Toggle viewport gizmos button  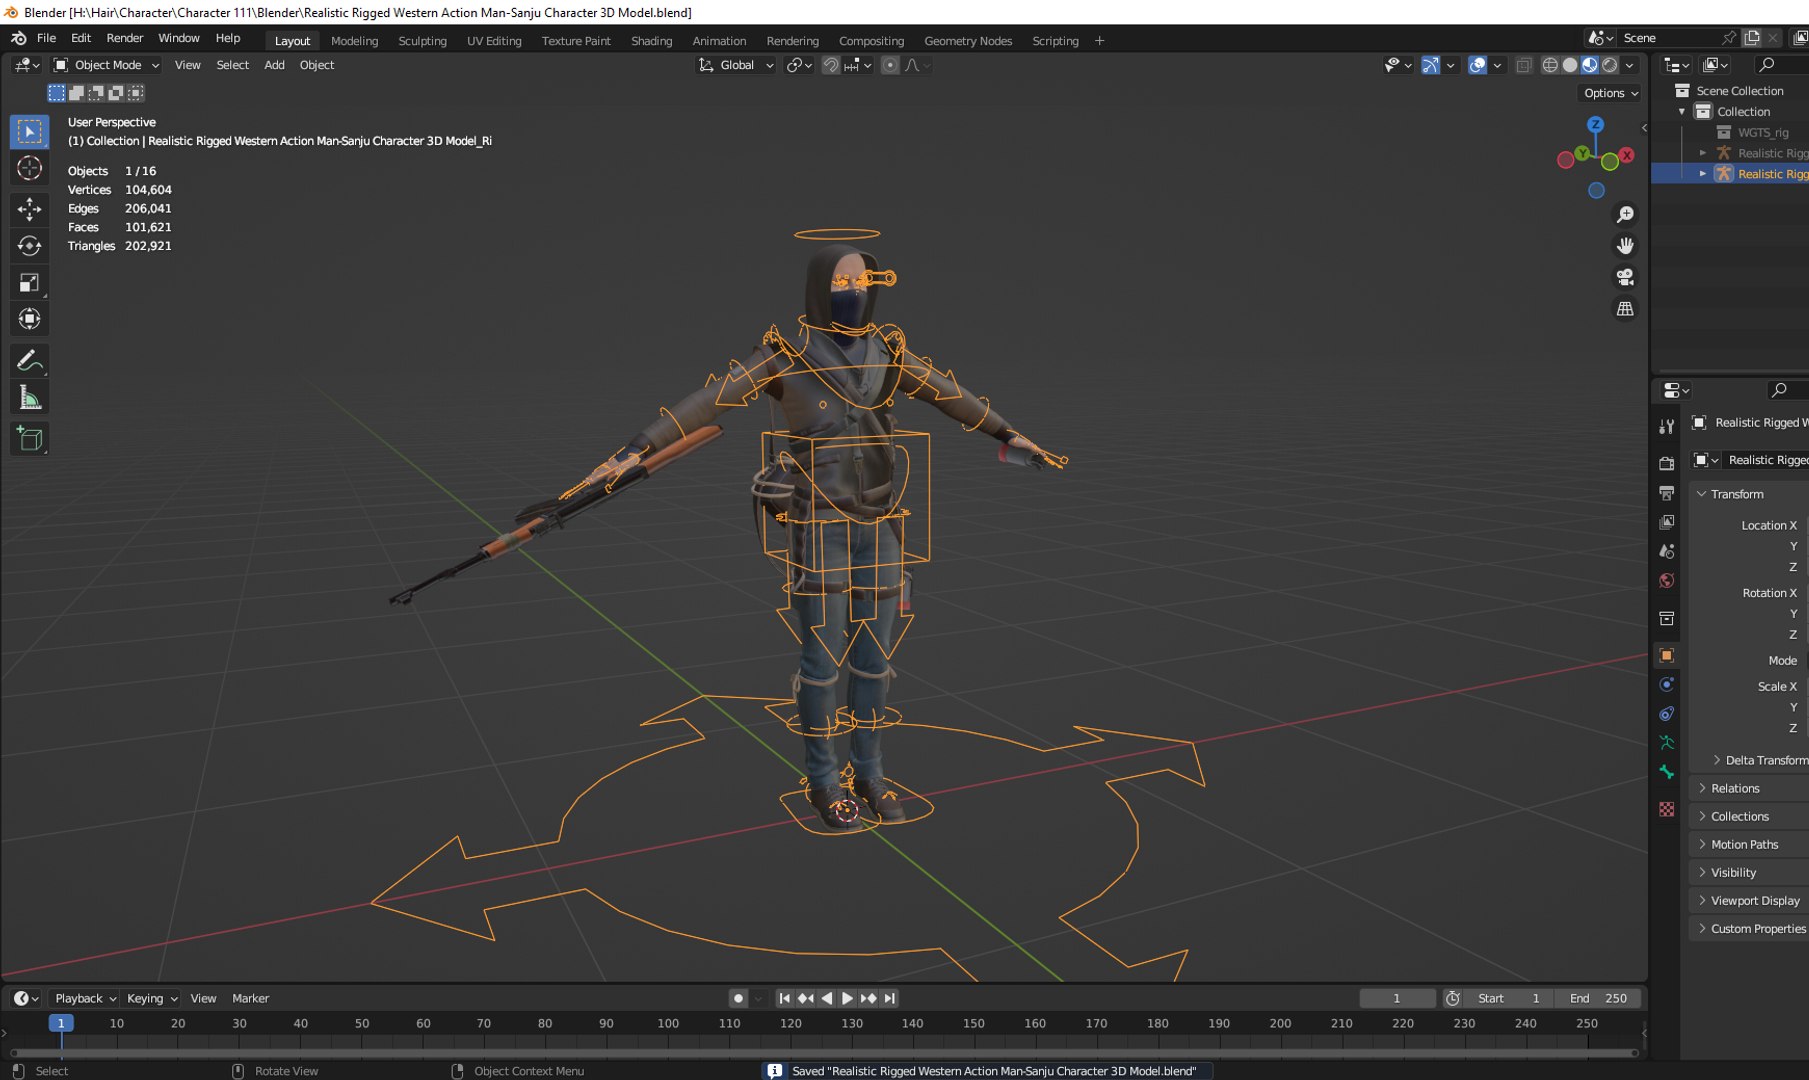coord(1431,65)
